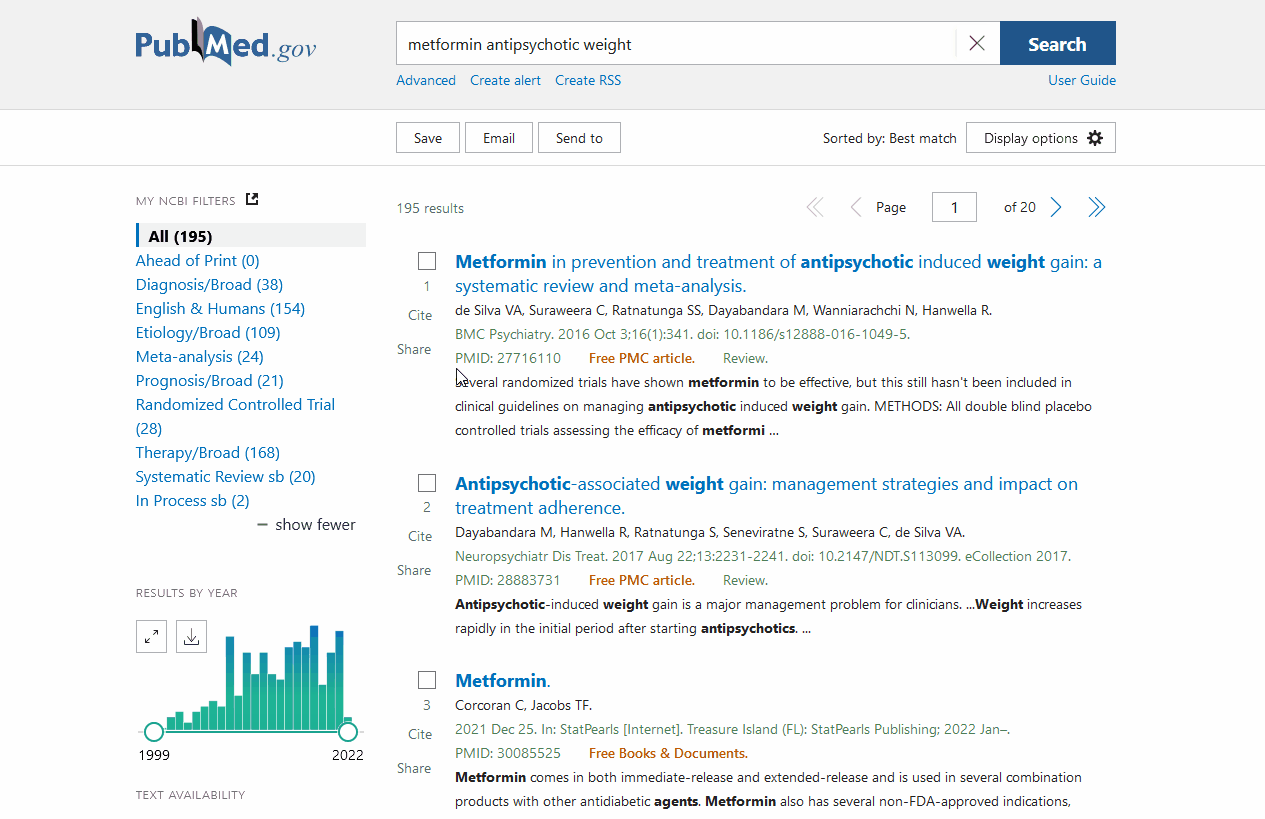Select checkbox for result 1
Screen dimensions: 1265x819
tap(427, 261)
